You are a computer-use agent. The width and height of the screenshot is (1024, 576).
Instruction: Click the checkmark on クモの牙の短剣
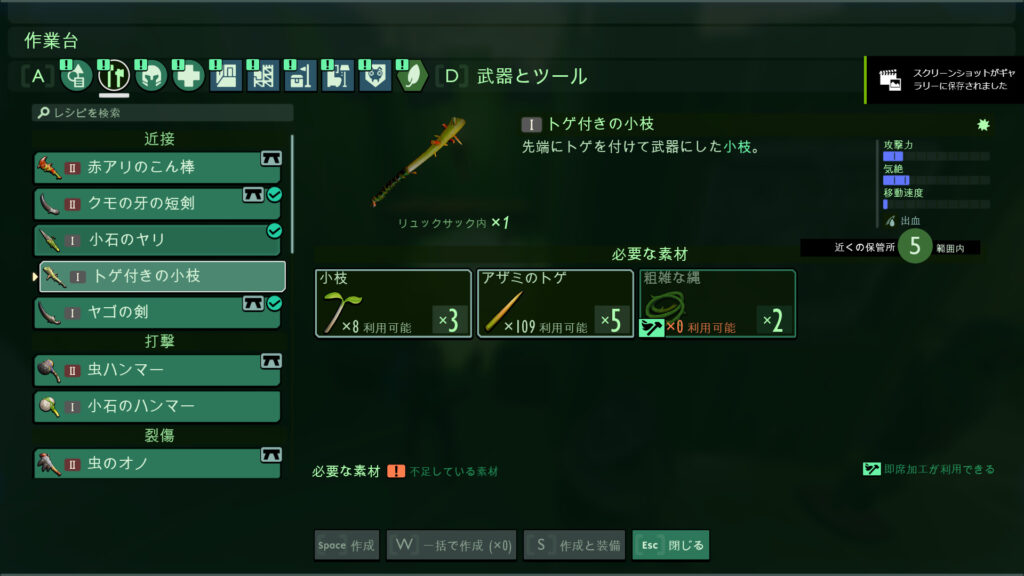[275, 194]
